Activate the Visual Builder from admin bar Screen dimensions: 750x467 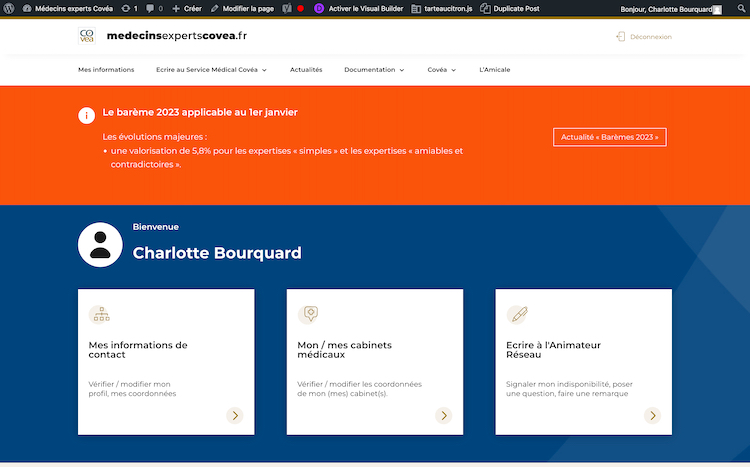pyautogui.click(x=354, y=8)
